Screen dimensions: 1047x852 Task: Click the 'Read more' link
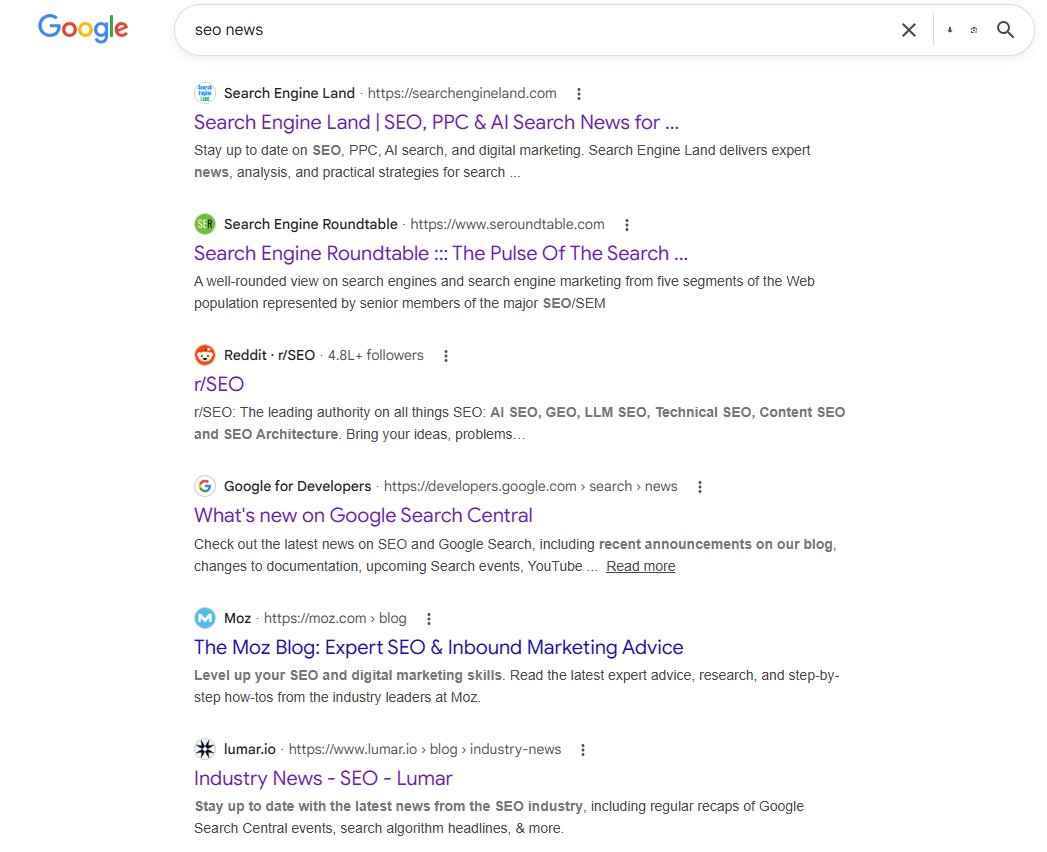[x=640, y=566]
